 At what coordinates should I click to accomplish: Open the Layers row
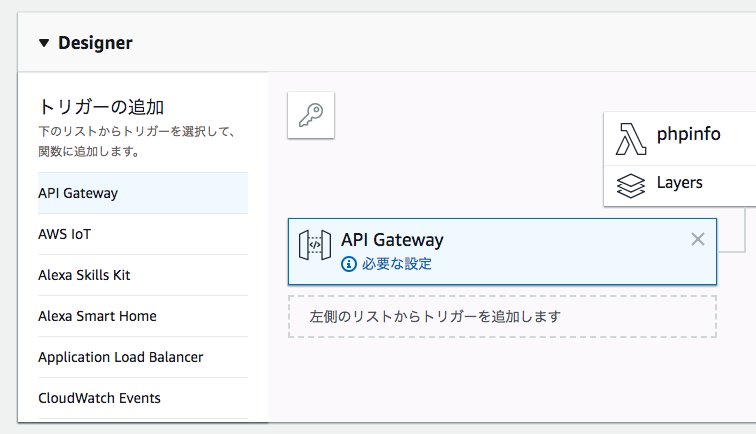pyautogui.click(x=680, y=186)
